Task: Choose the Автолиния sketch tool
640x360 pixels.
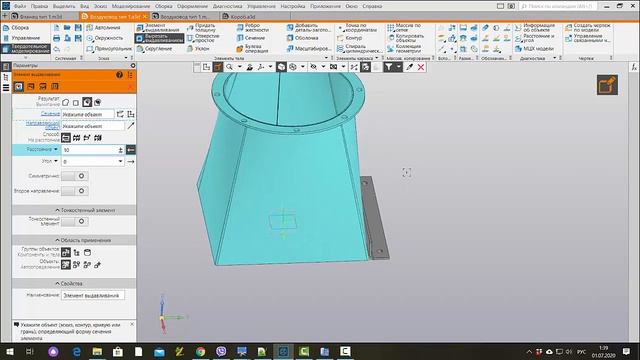Action: [103, 27]
